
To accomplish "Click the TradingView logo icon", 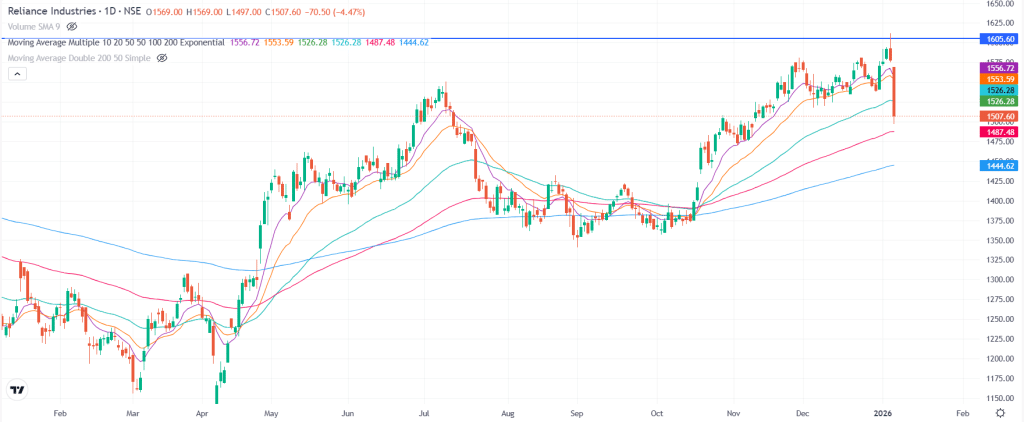I will coord(17,390).
